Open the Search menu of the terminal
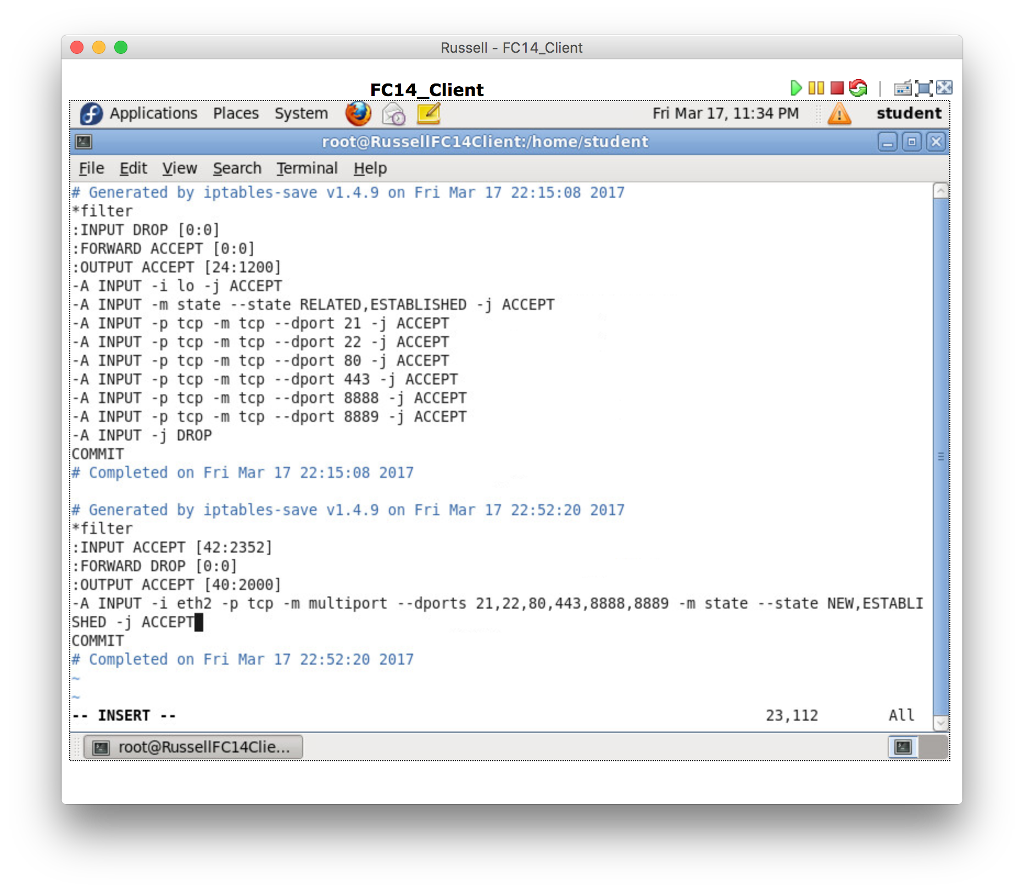This screenshot has height=892, width=1024. (237, 168)
